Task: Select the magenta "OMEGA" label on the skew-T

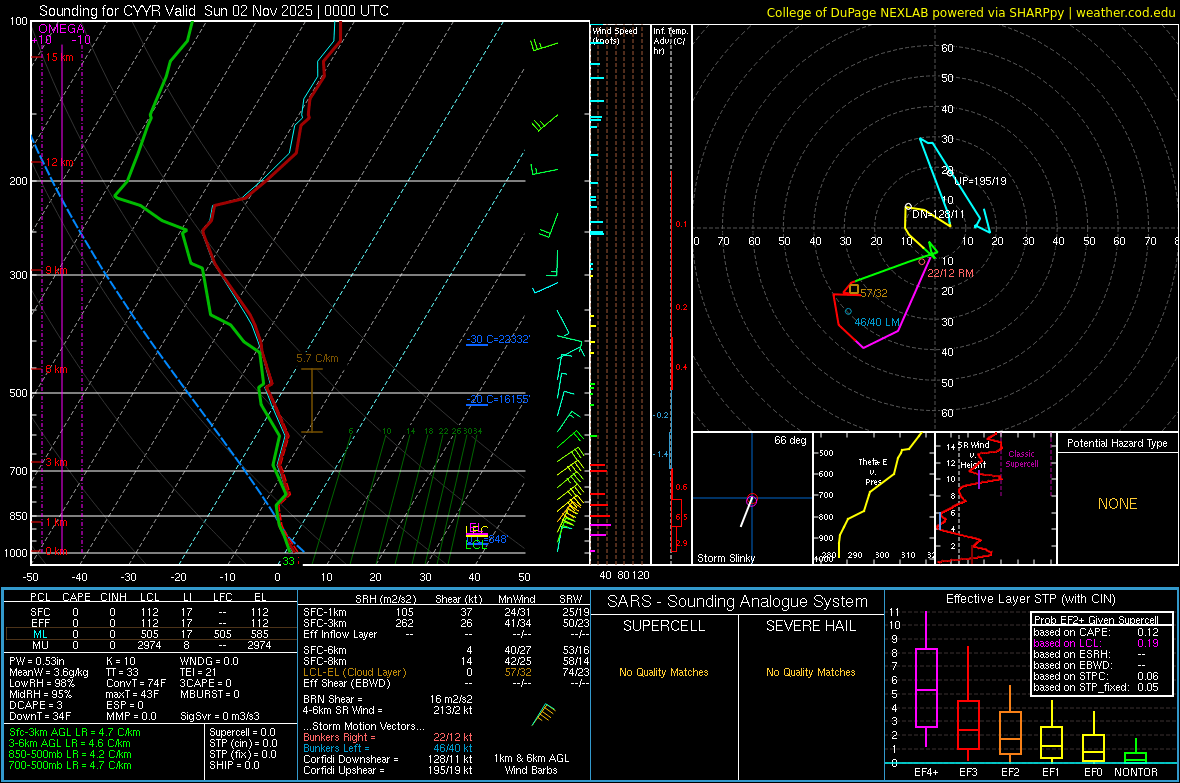Action: tap(62, 29)
